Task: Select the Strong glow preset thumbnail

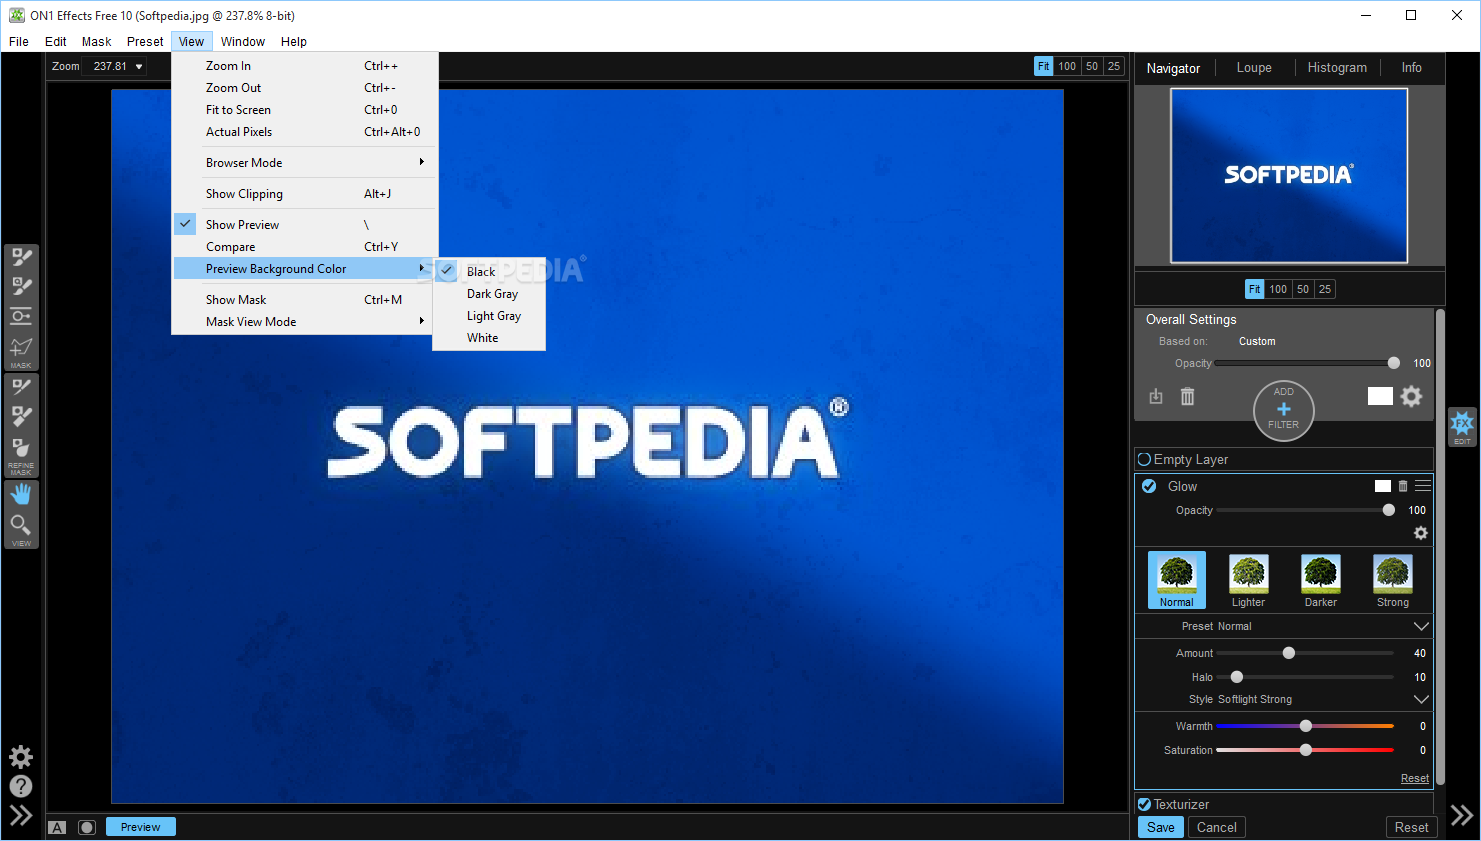Action: tap(1393, 580)
